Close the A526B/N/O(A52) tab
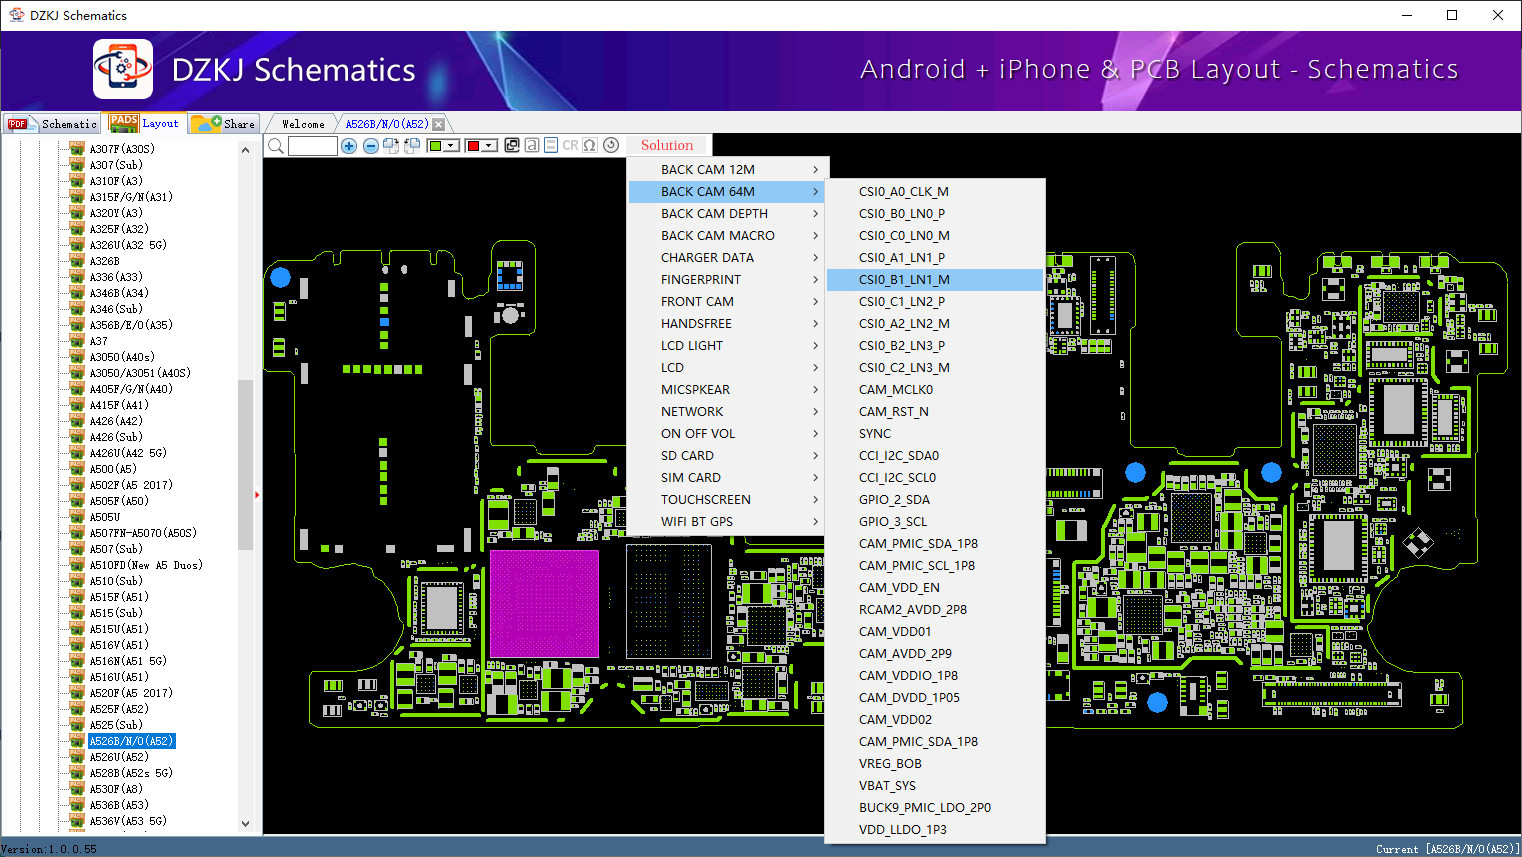Image resolution: width=1522 pixels, height=857 pixels. point(438,124)
